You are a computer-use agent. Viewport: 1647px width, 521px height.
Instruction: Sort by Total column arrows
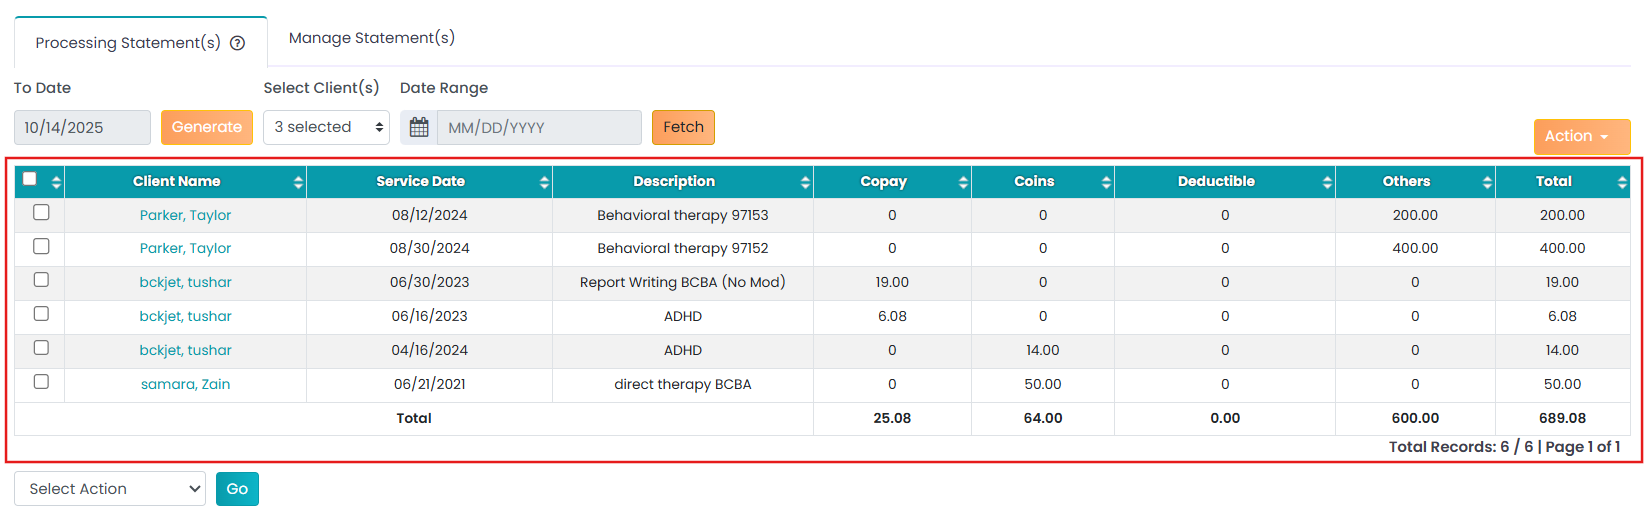pyautogui.click(x=1622, y=182)
